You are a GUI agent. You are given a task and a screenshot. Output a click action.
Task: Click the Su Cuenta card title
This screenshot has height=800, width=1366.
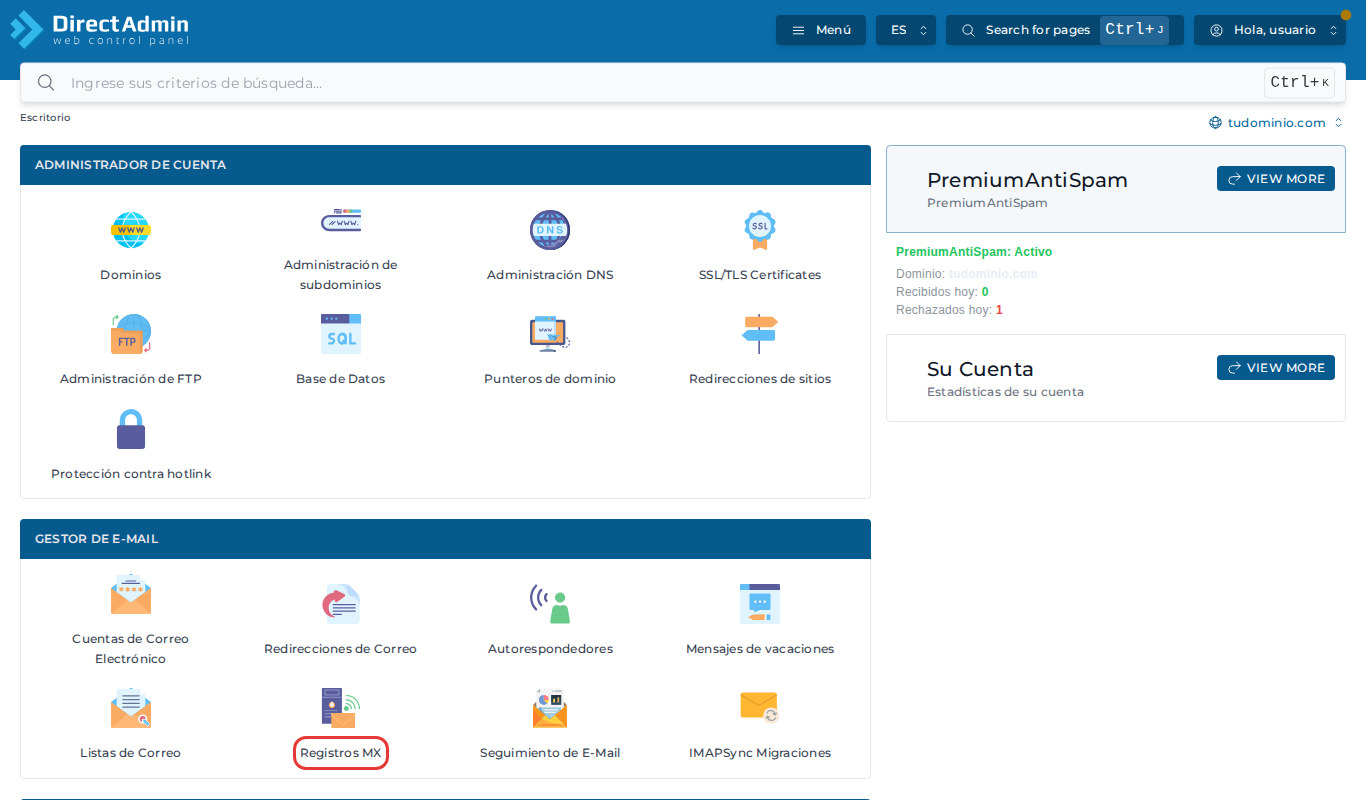pos(980,369)
